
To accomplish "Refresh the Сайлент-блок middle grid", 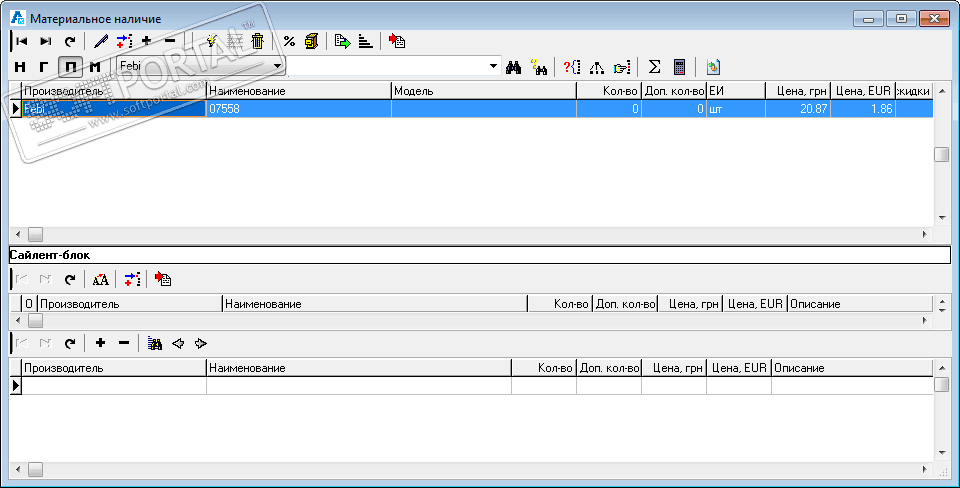I will coord(70,280).
